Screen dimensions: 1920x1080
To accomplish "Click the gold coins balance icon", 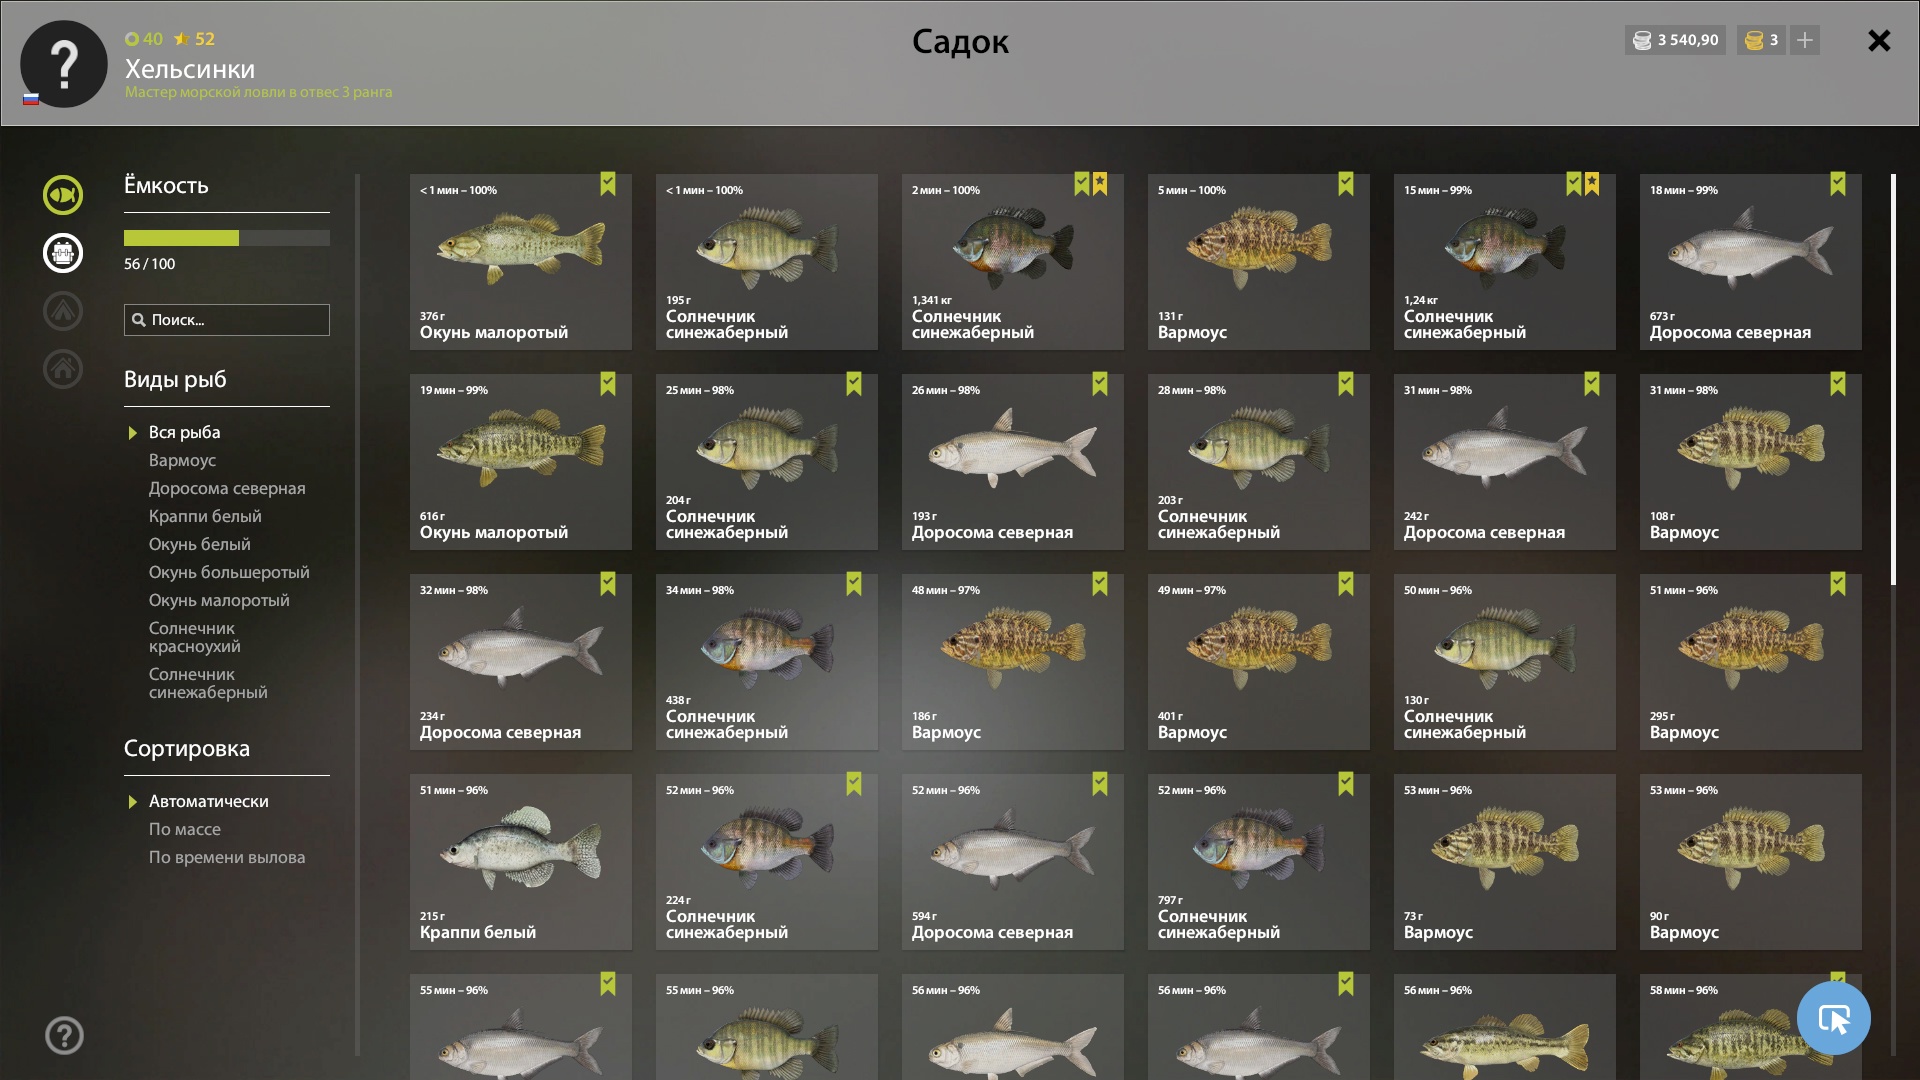I will 1754,40.
